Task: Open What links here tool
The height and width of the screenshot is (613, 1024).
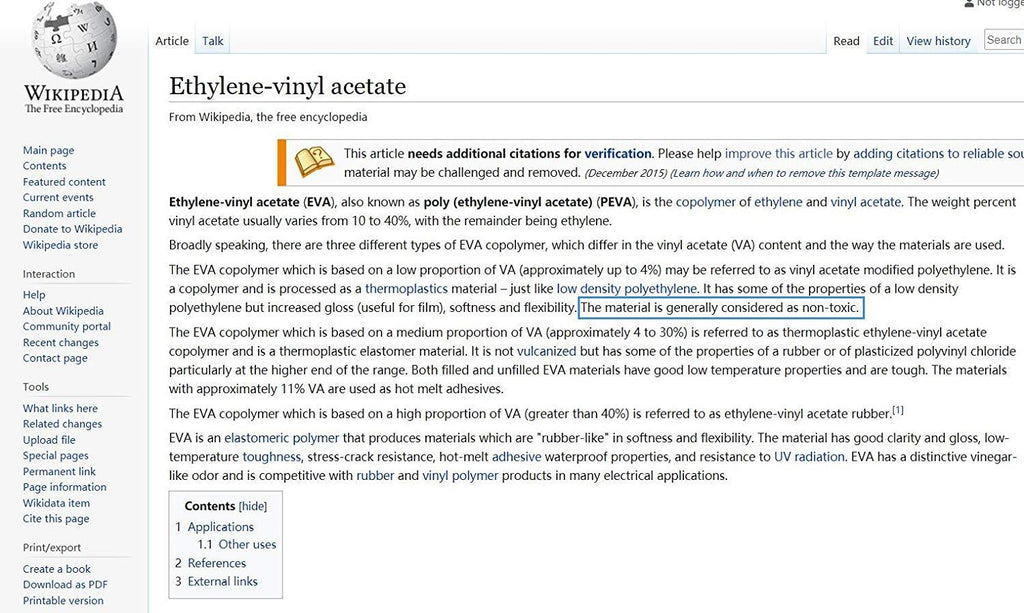Action: point(60,409)
